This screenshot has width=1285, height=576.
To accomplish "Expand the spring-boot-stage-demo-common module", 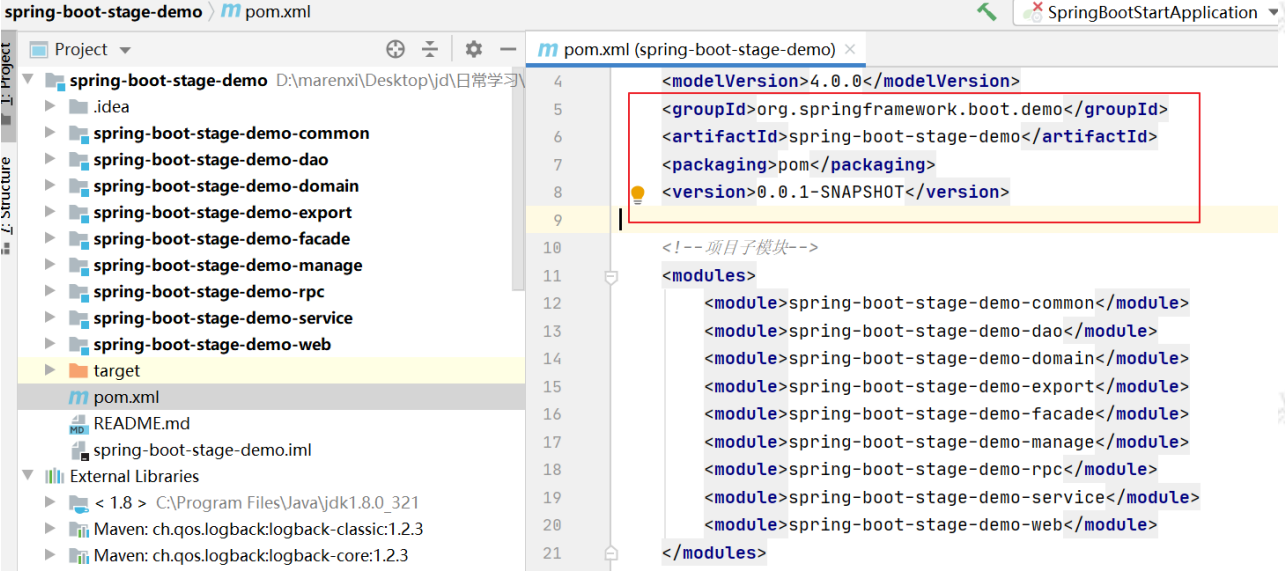I will 50,133.
